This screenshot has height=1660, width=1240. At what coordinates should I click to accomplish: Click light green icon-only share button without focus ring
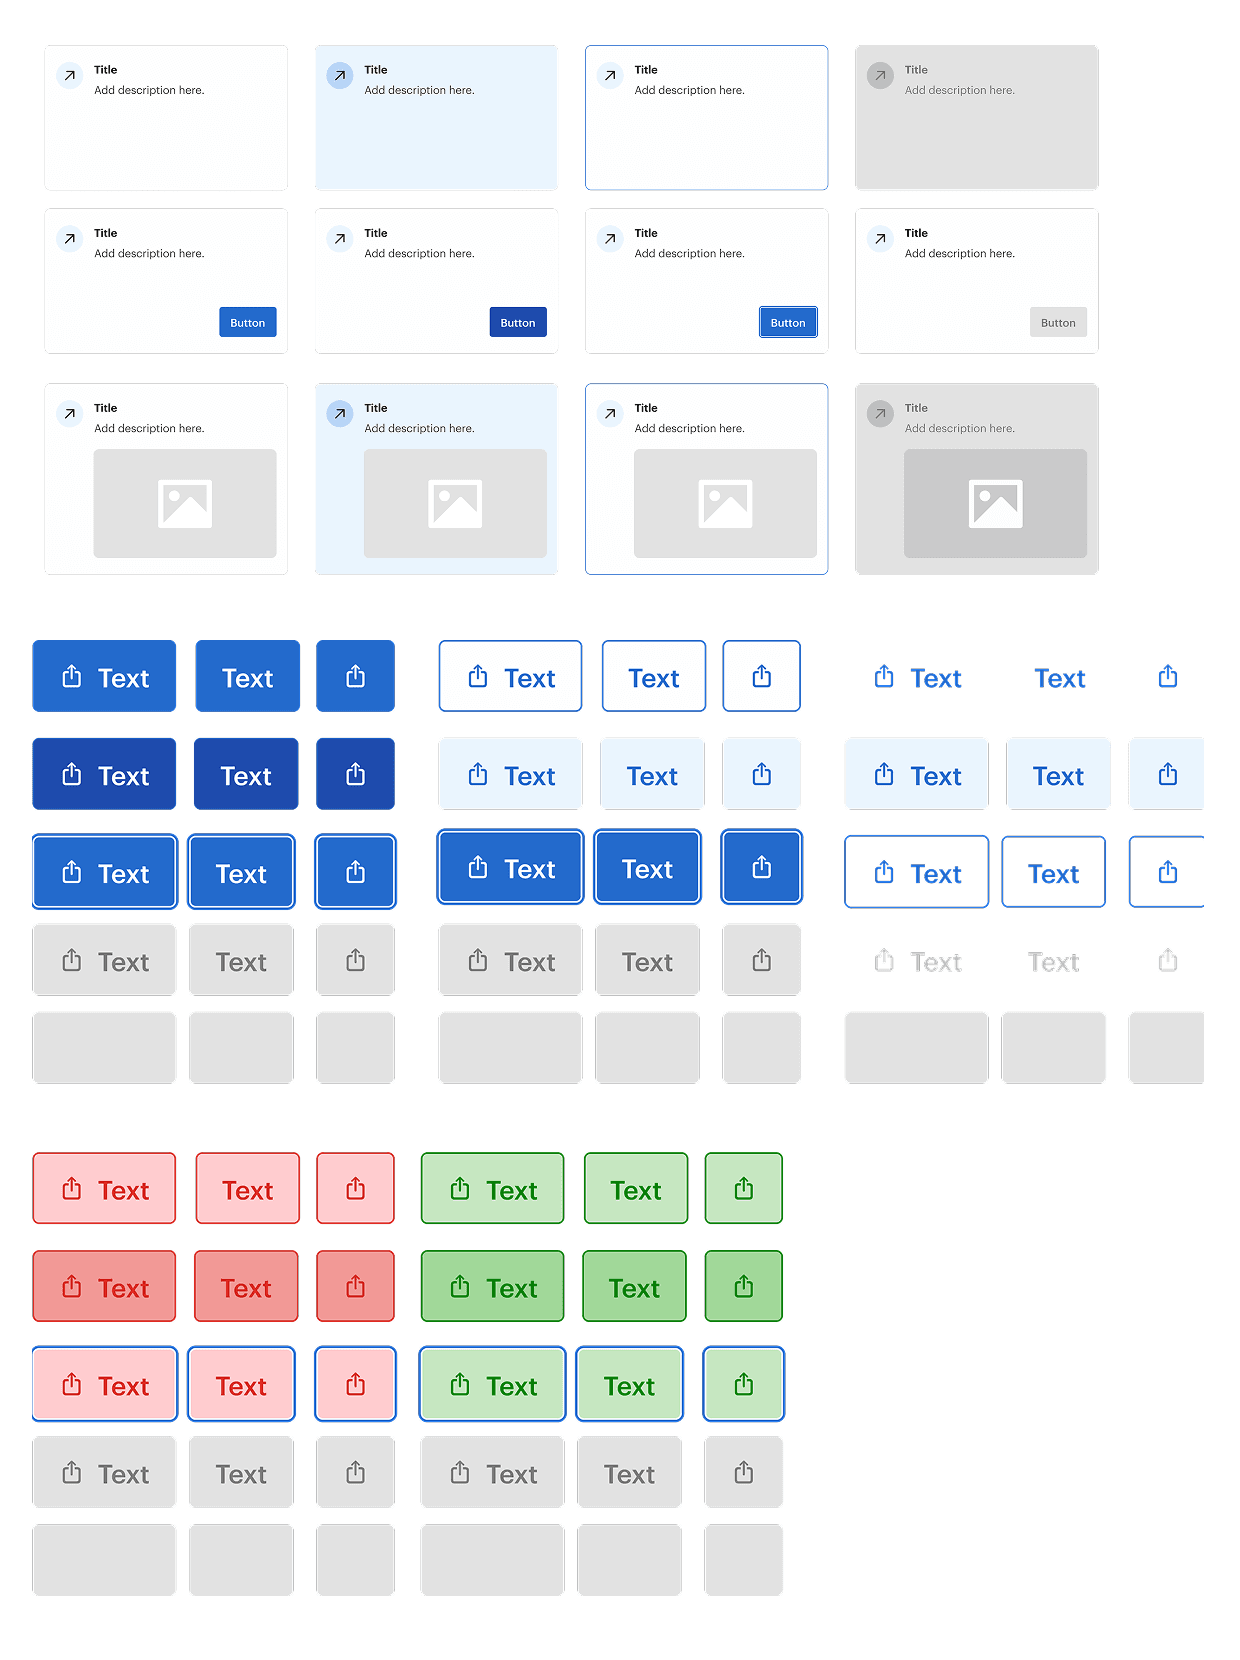(x=743, y=1188)
